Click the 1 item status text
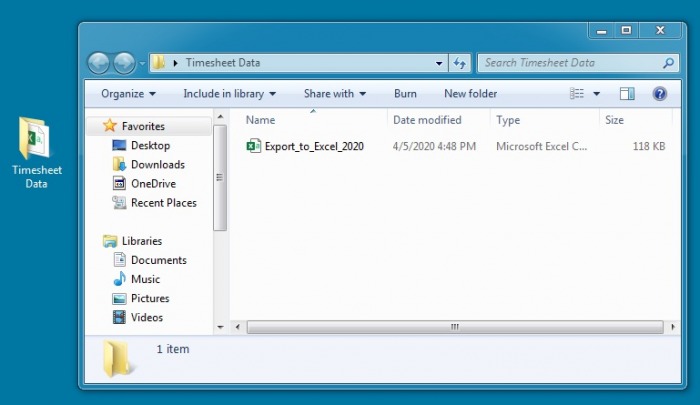 [x=173, y=349]
